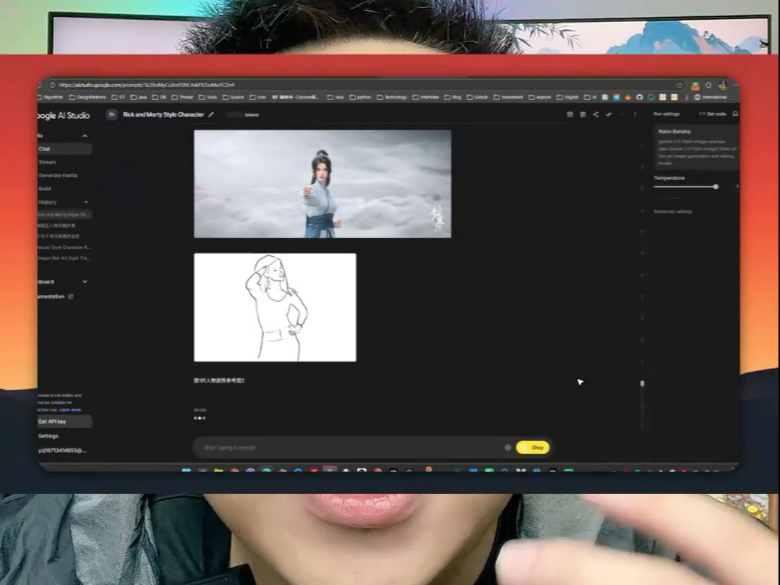
Task: Open the three-dot more options menu
Action: click(x=635, y=114)
